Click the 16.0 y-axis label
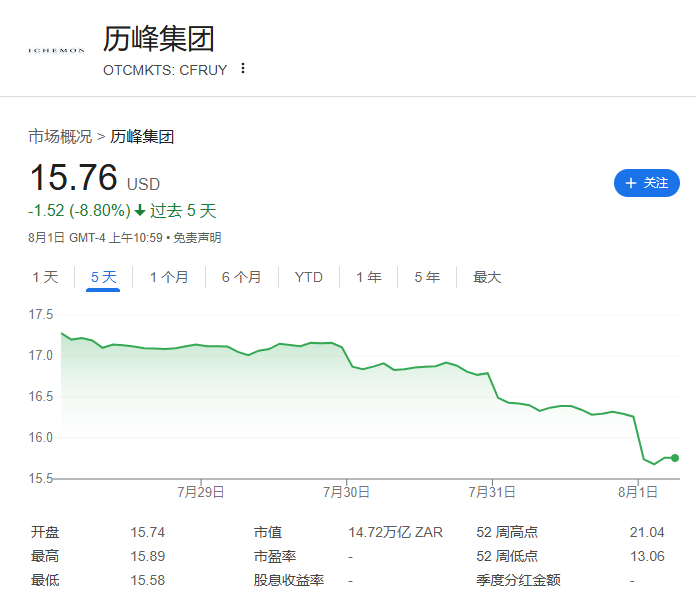 40,437
